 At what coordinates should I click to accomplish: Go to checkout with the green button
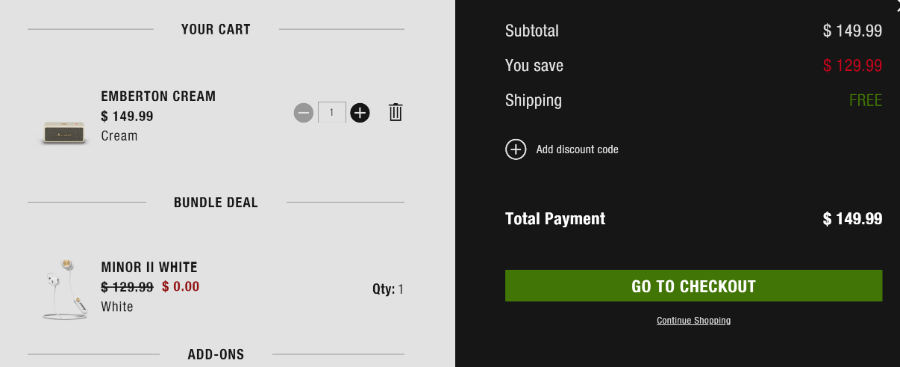click(x=693, y=285)
